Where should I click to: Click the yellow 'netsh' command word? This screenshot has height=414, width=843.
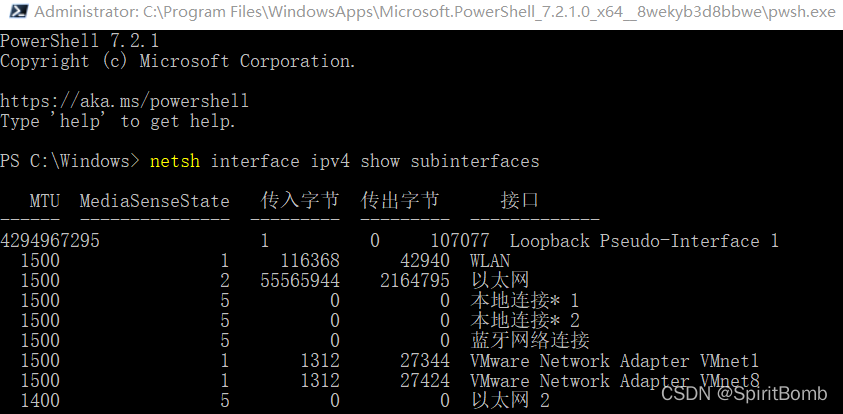(x=175, y=161)
